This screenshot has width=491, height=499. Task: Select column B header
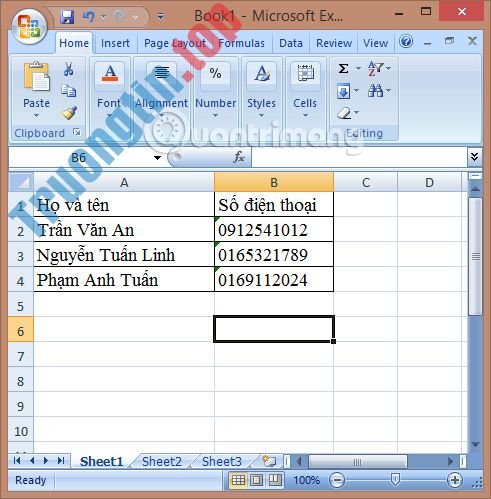tap(274, 183)
